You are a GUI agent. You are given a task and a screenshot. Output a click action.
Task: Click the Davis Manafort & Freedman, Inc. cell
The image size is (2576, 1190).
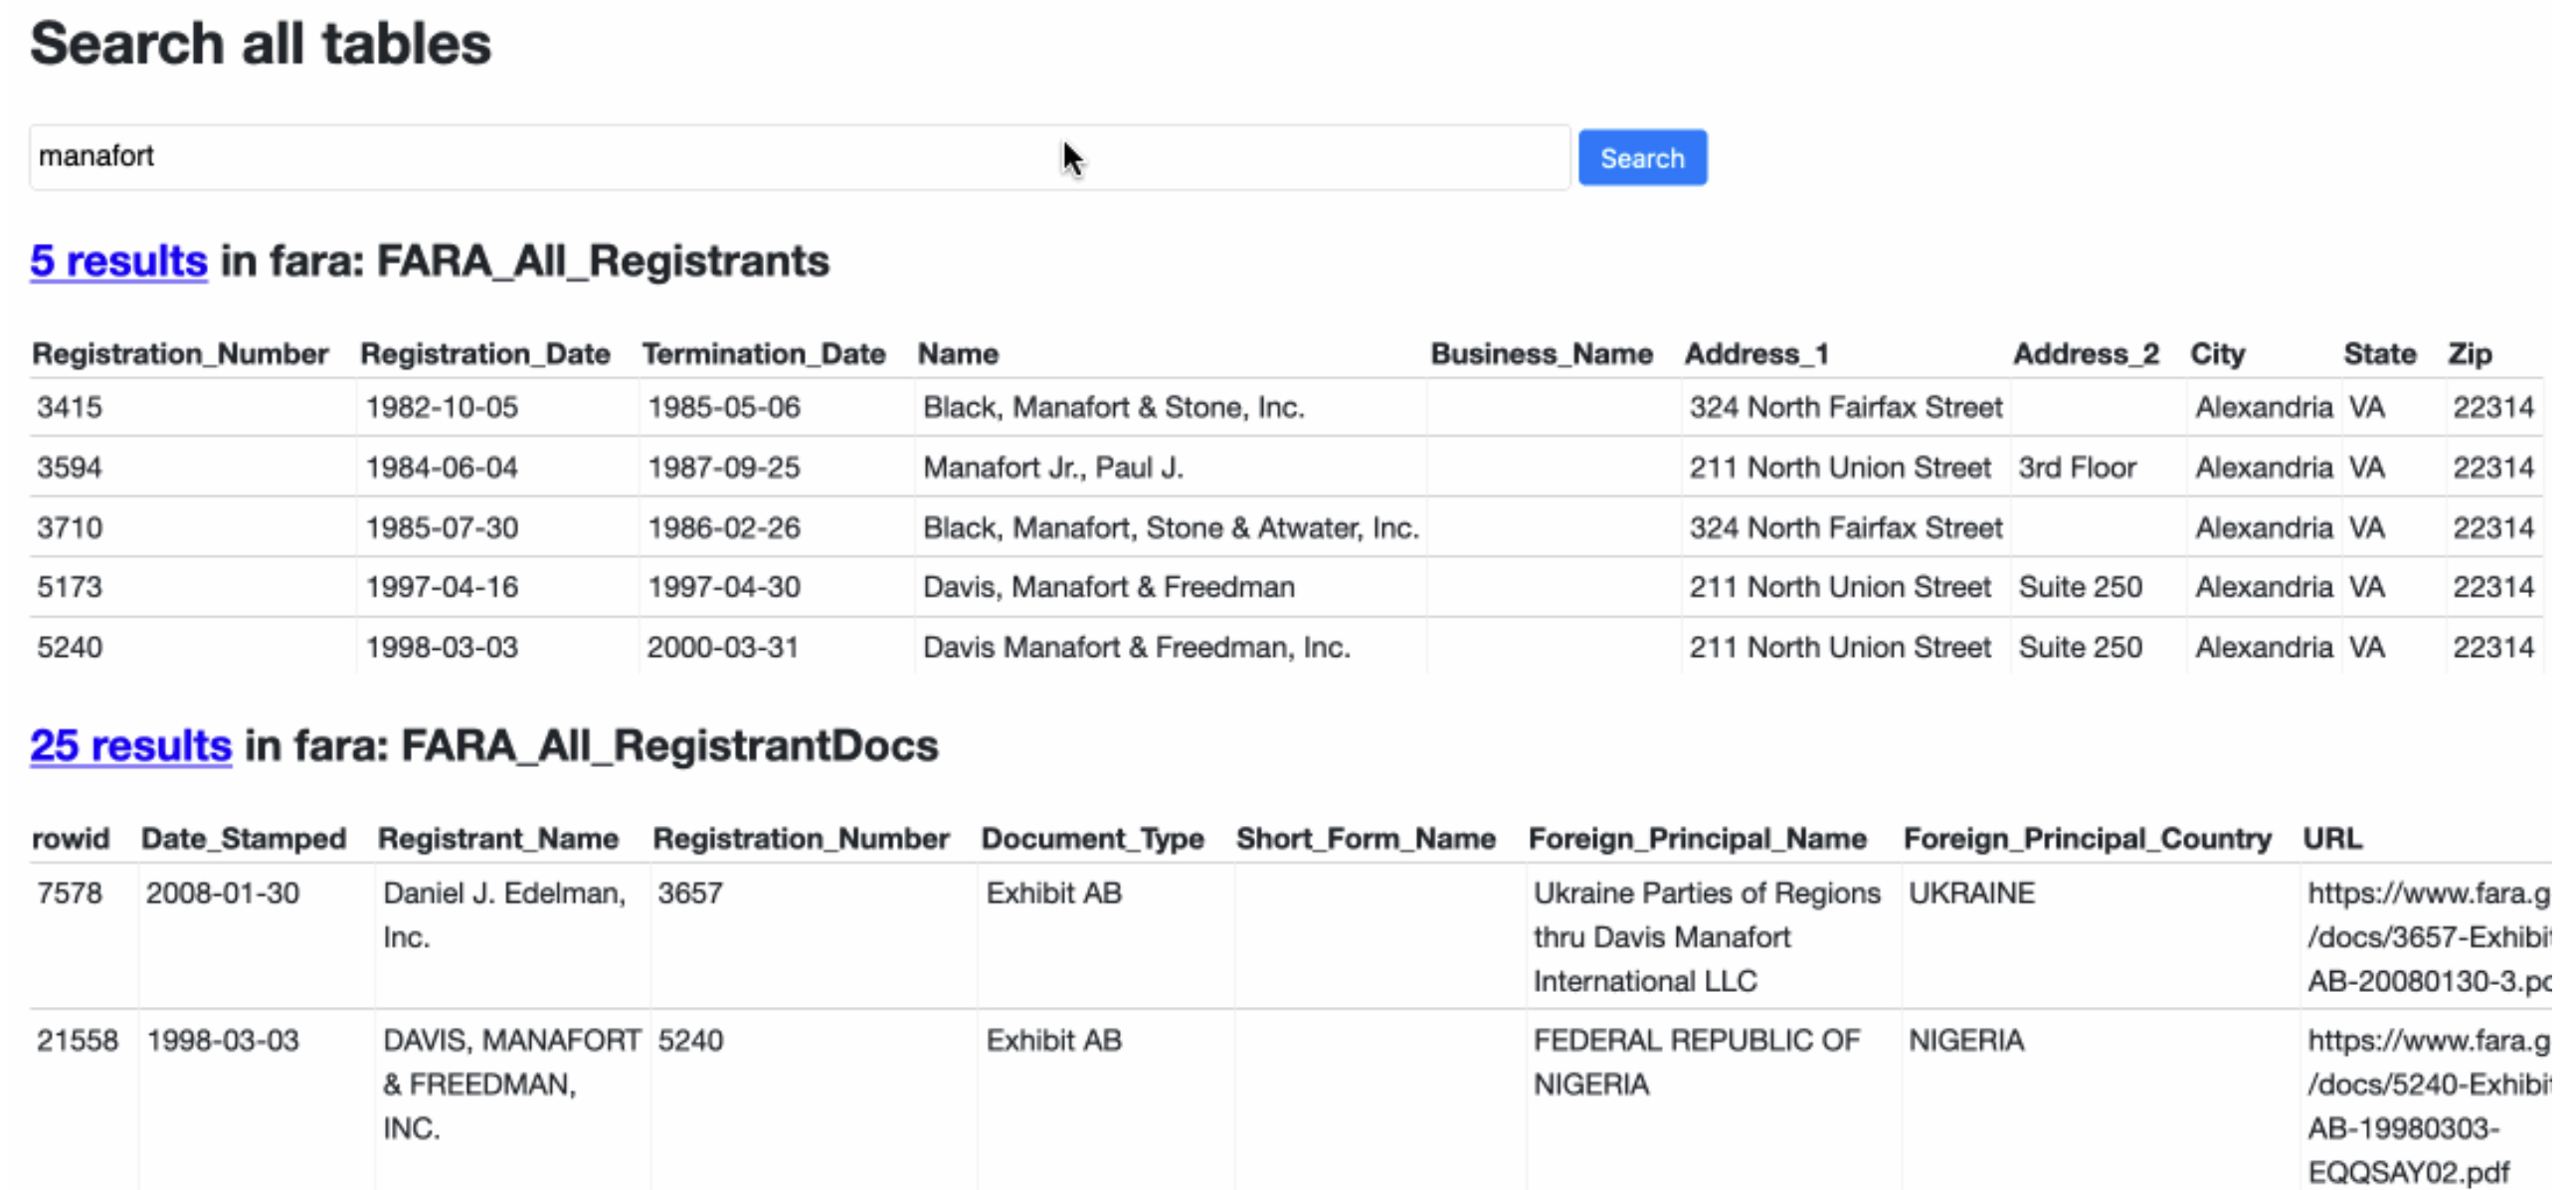[1136, 648]
